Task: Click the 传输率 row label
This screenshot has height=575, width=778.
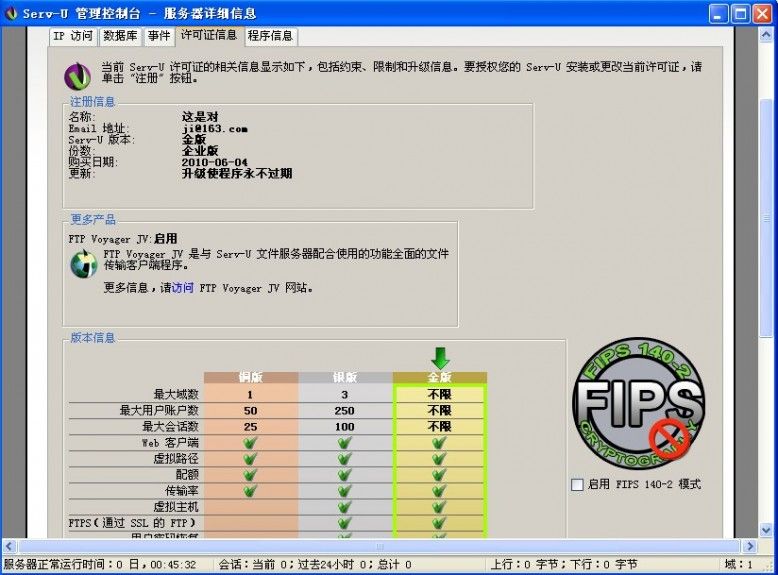Action: pos(182,491)
